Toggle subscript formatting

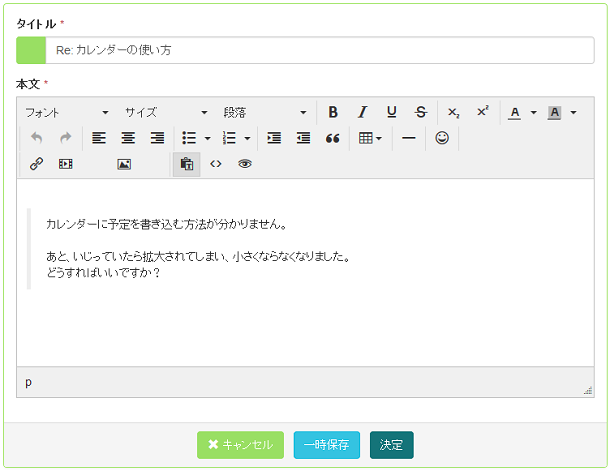pyautogui.click(x=453, y=112)
